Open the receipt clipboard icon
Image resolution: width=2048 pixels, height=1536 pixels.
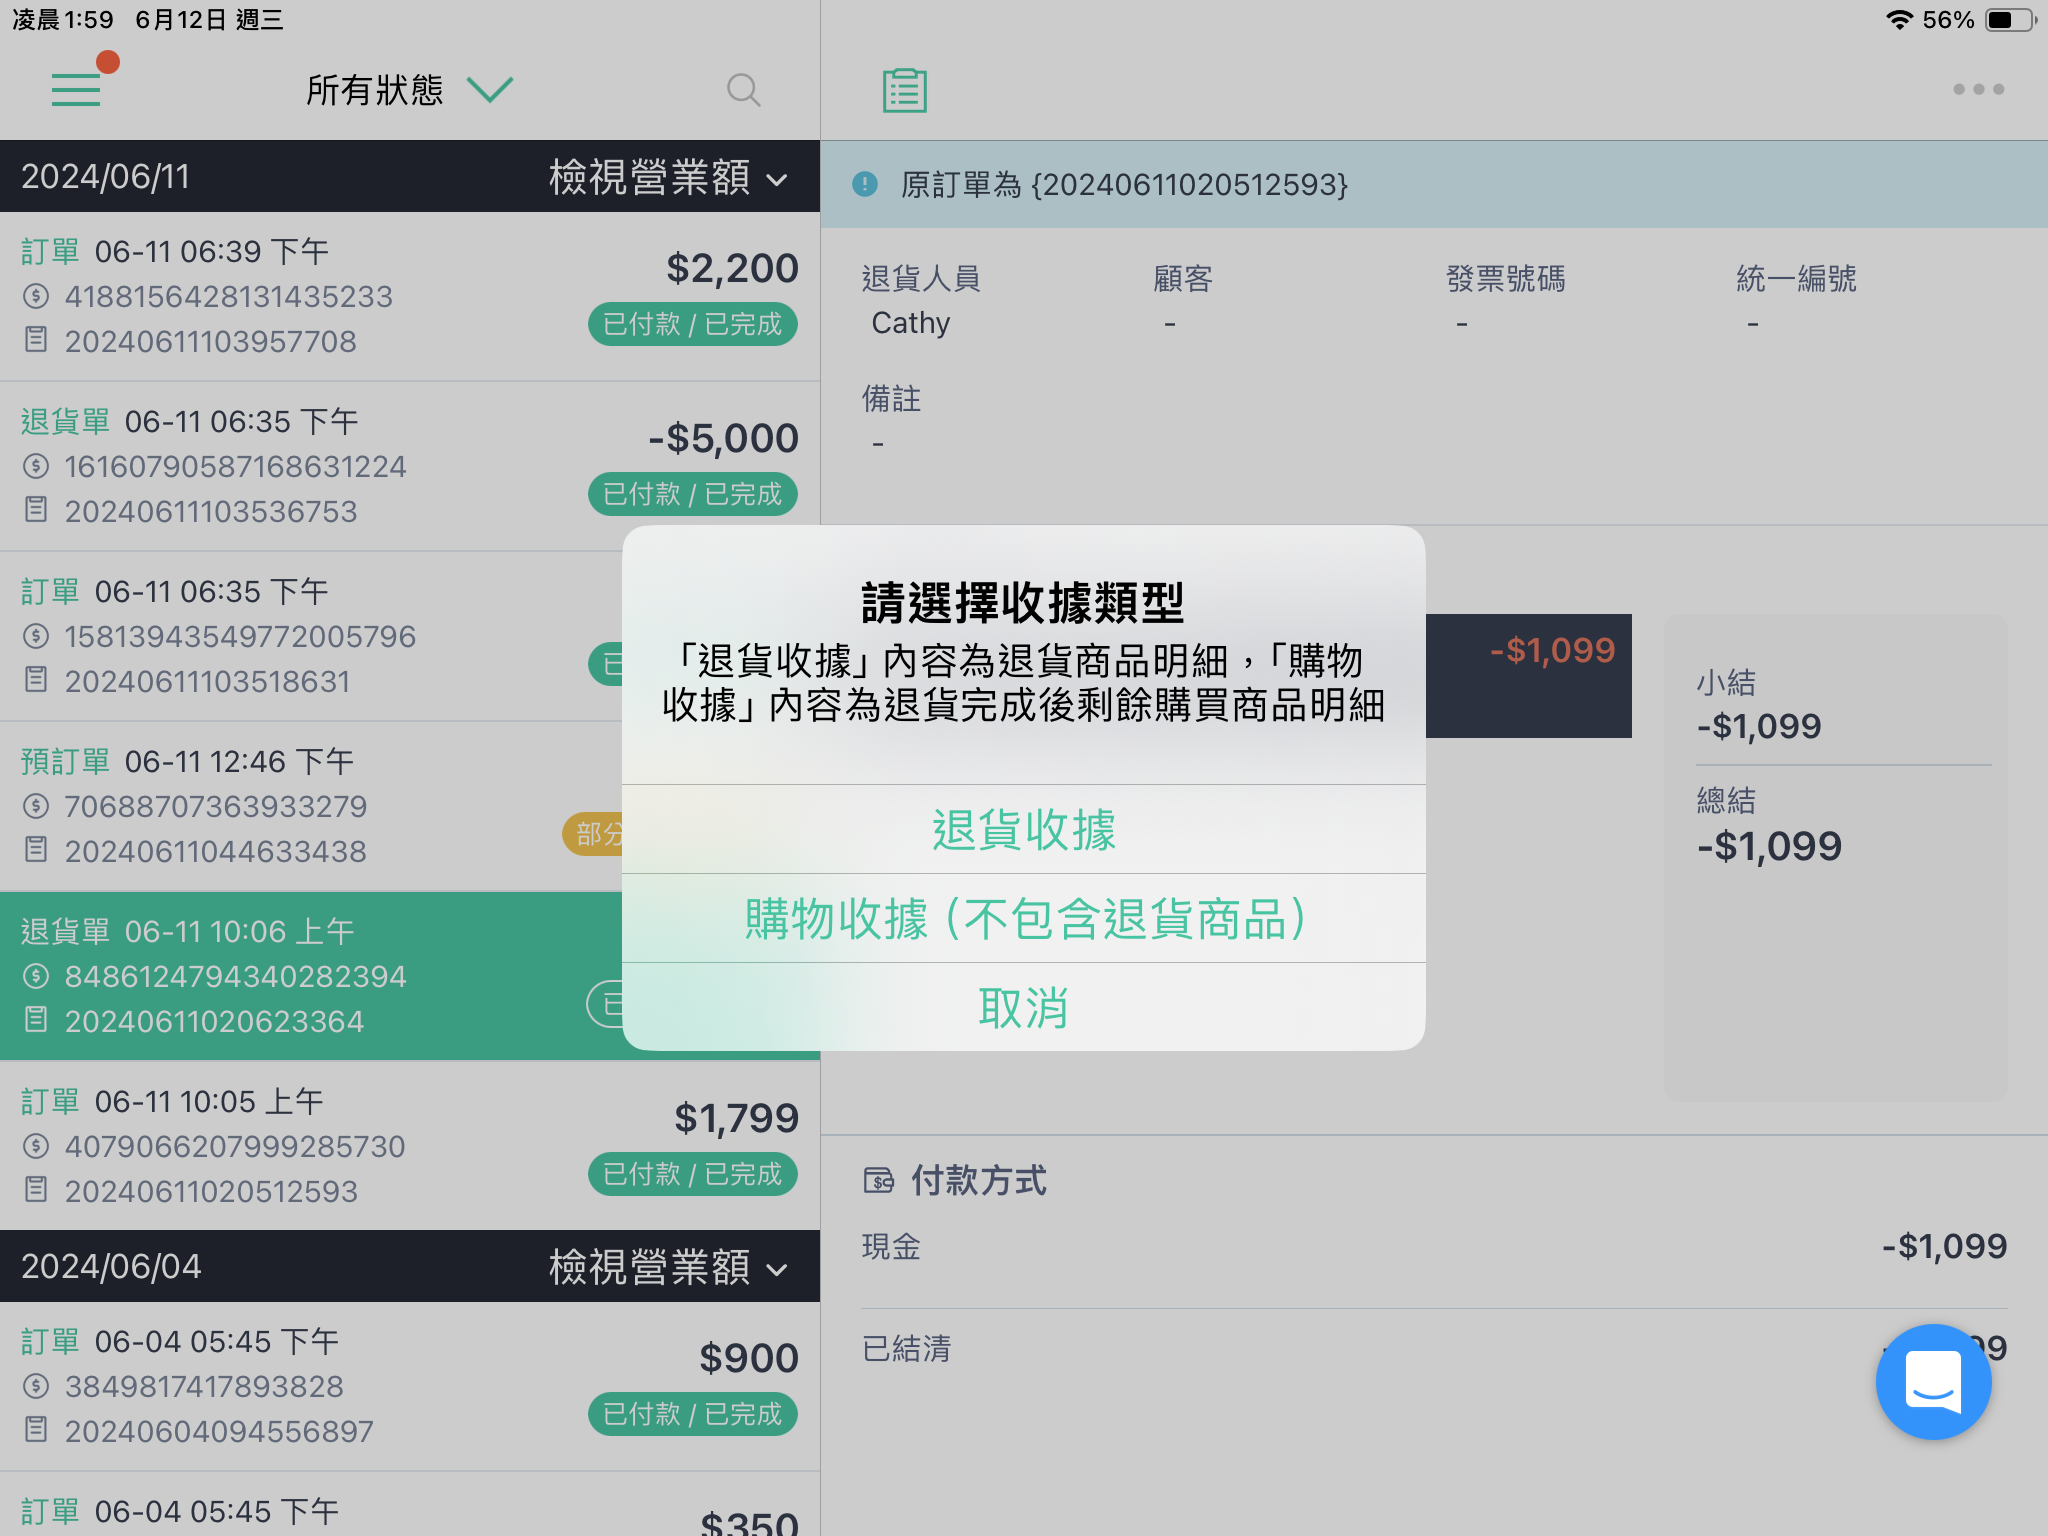tap(905, 90)
